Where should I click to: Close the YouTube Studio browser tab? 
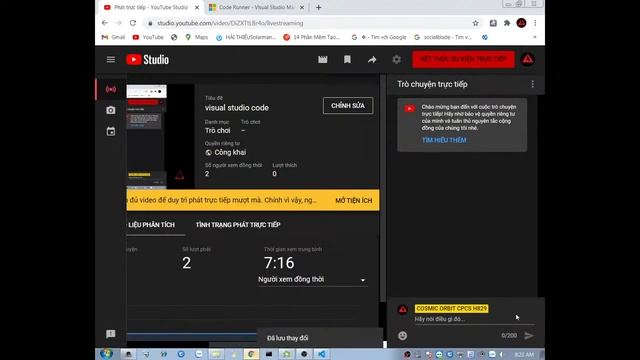pos(197,7)
